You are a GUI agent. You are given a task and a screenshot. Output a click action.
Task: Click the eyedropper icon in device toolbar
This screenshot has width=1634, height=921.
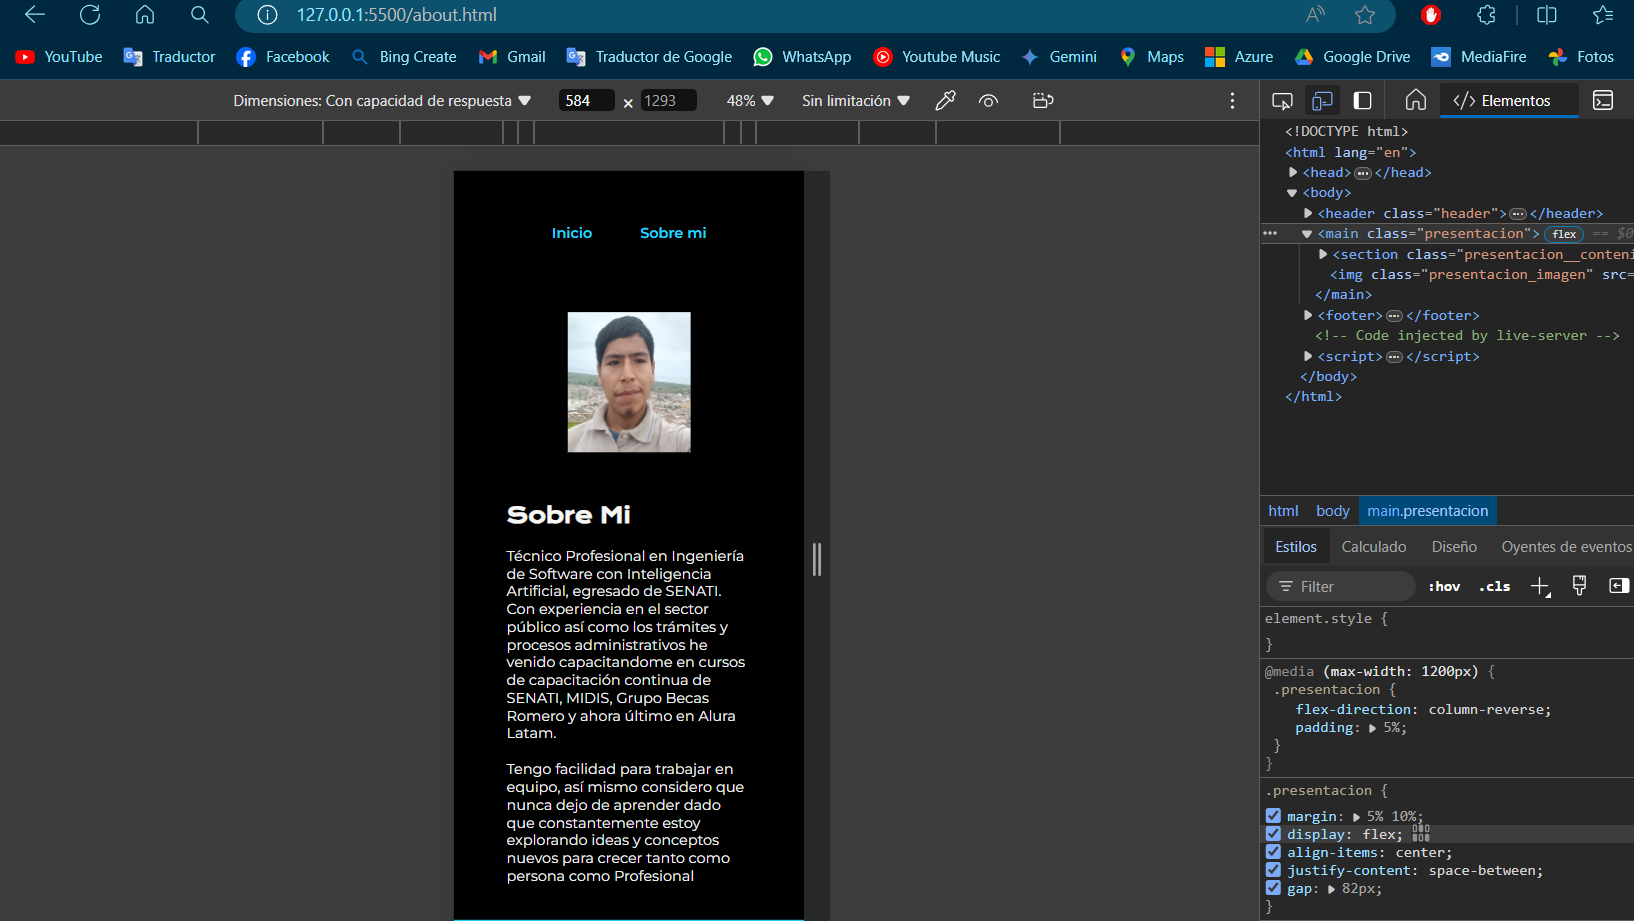pyautogui.click(x=945, y=101)
